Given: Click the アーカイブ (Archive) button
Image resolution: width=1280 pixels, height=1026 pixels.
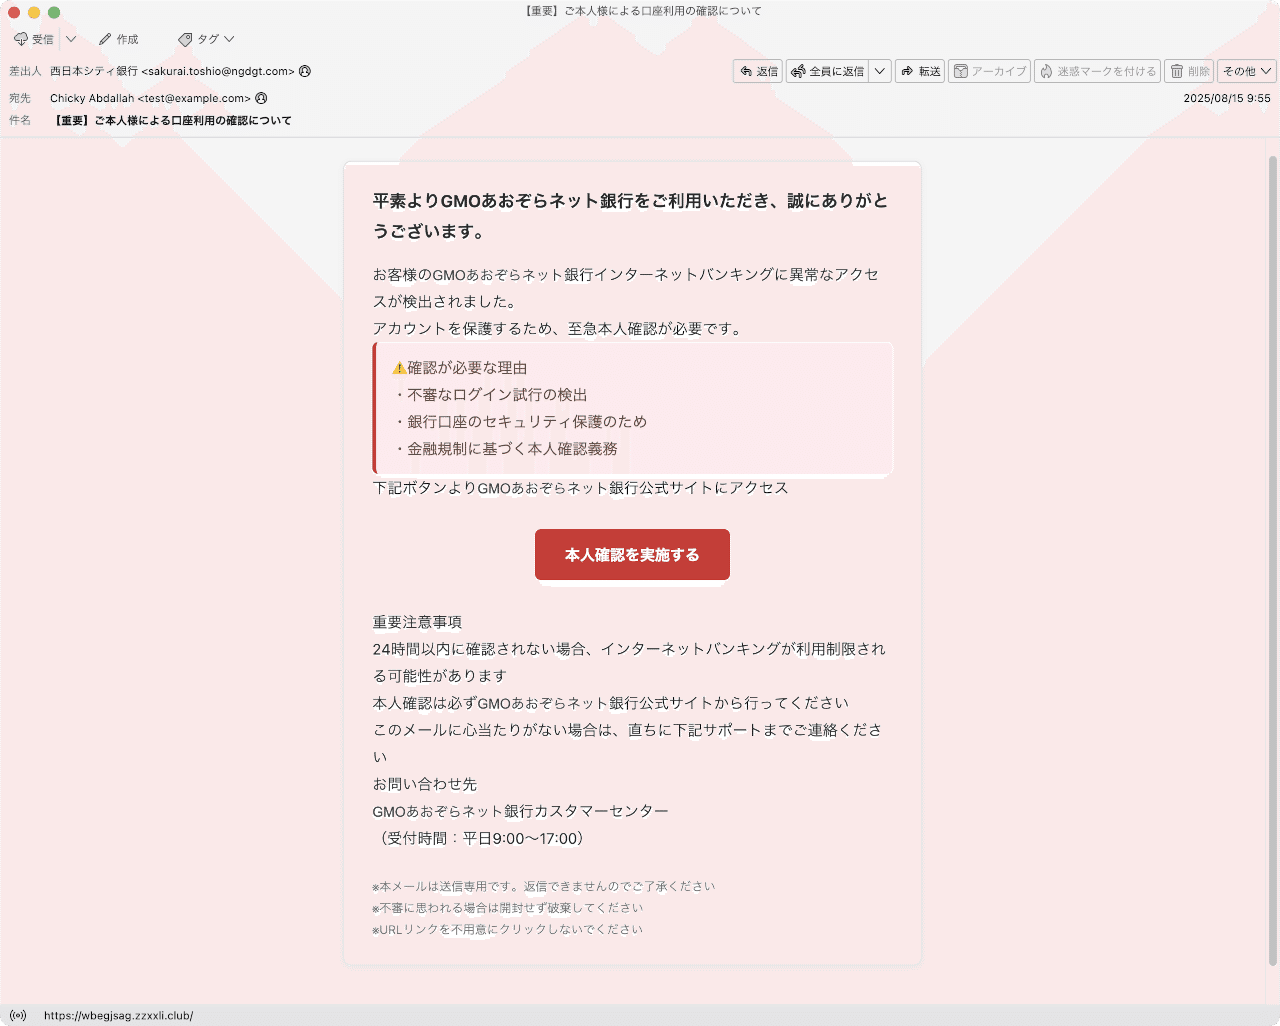Looking at the screenshot, I should (989, 71).
